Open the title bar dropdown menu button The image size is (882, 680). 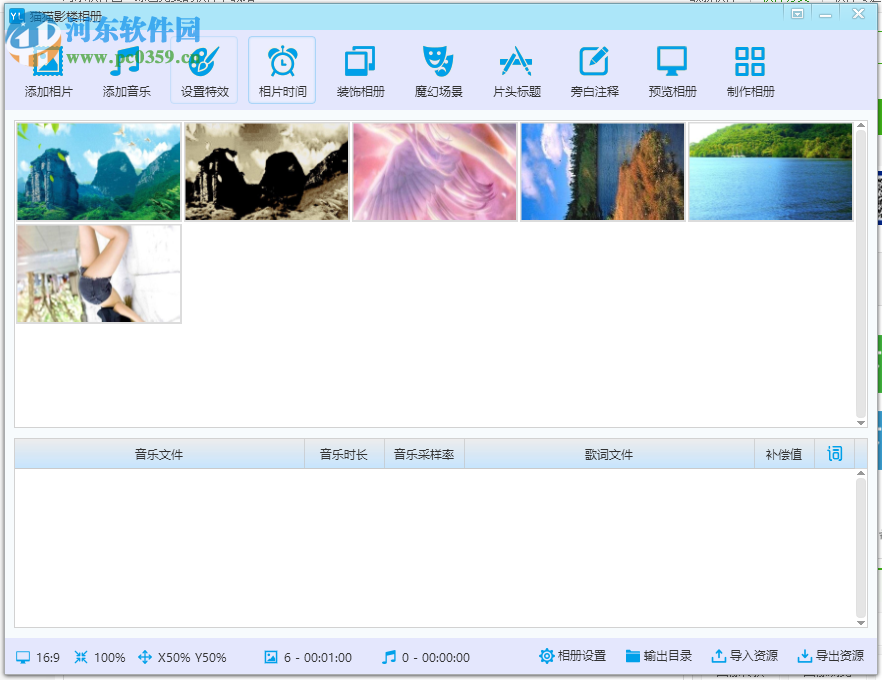[798, 14]
